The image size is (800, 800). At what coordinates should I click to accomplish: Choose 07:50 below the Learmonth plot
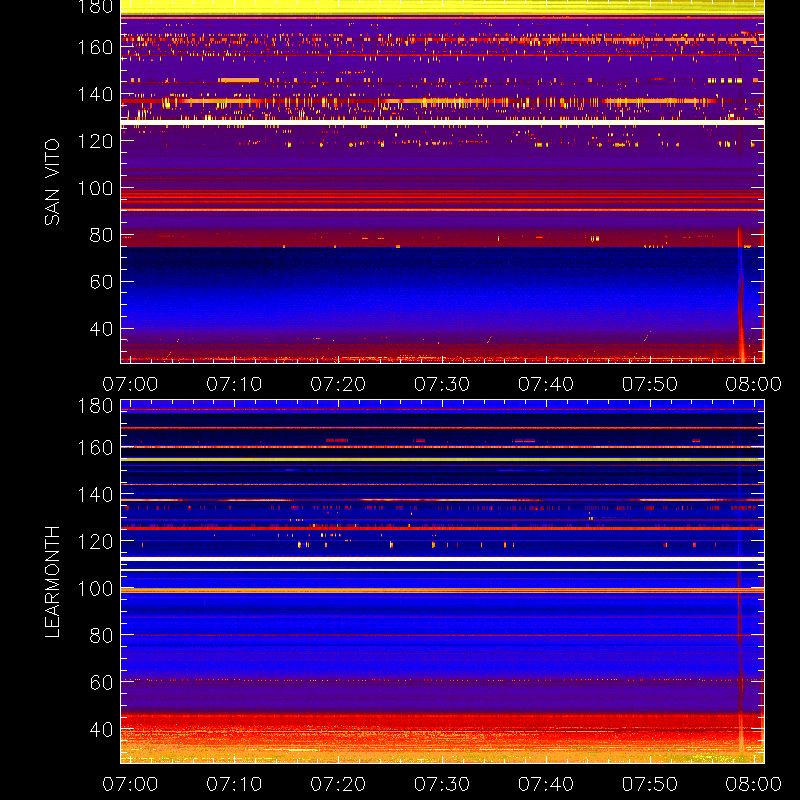[649, 784]
